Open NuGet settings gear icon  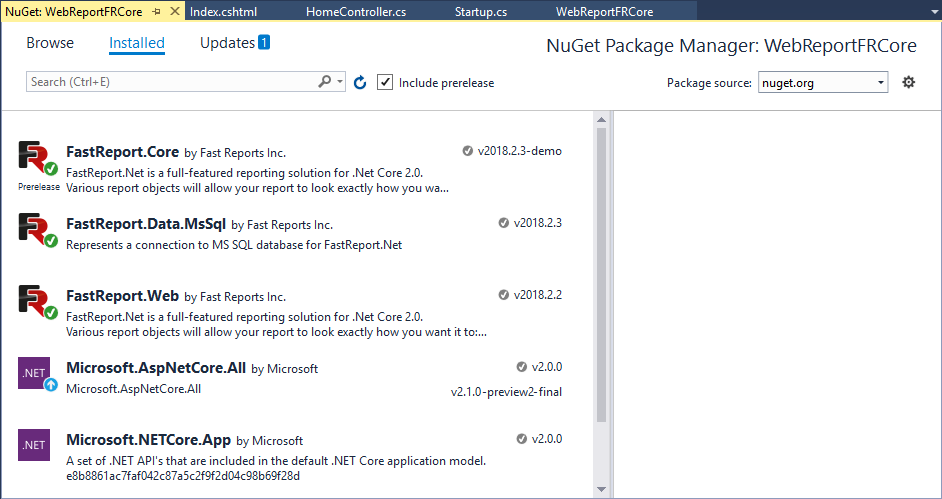pos(908,82)
